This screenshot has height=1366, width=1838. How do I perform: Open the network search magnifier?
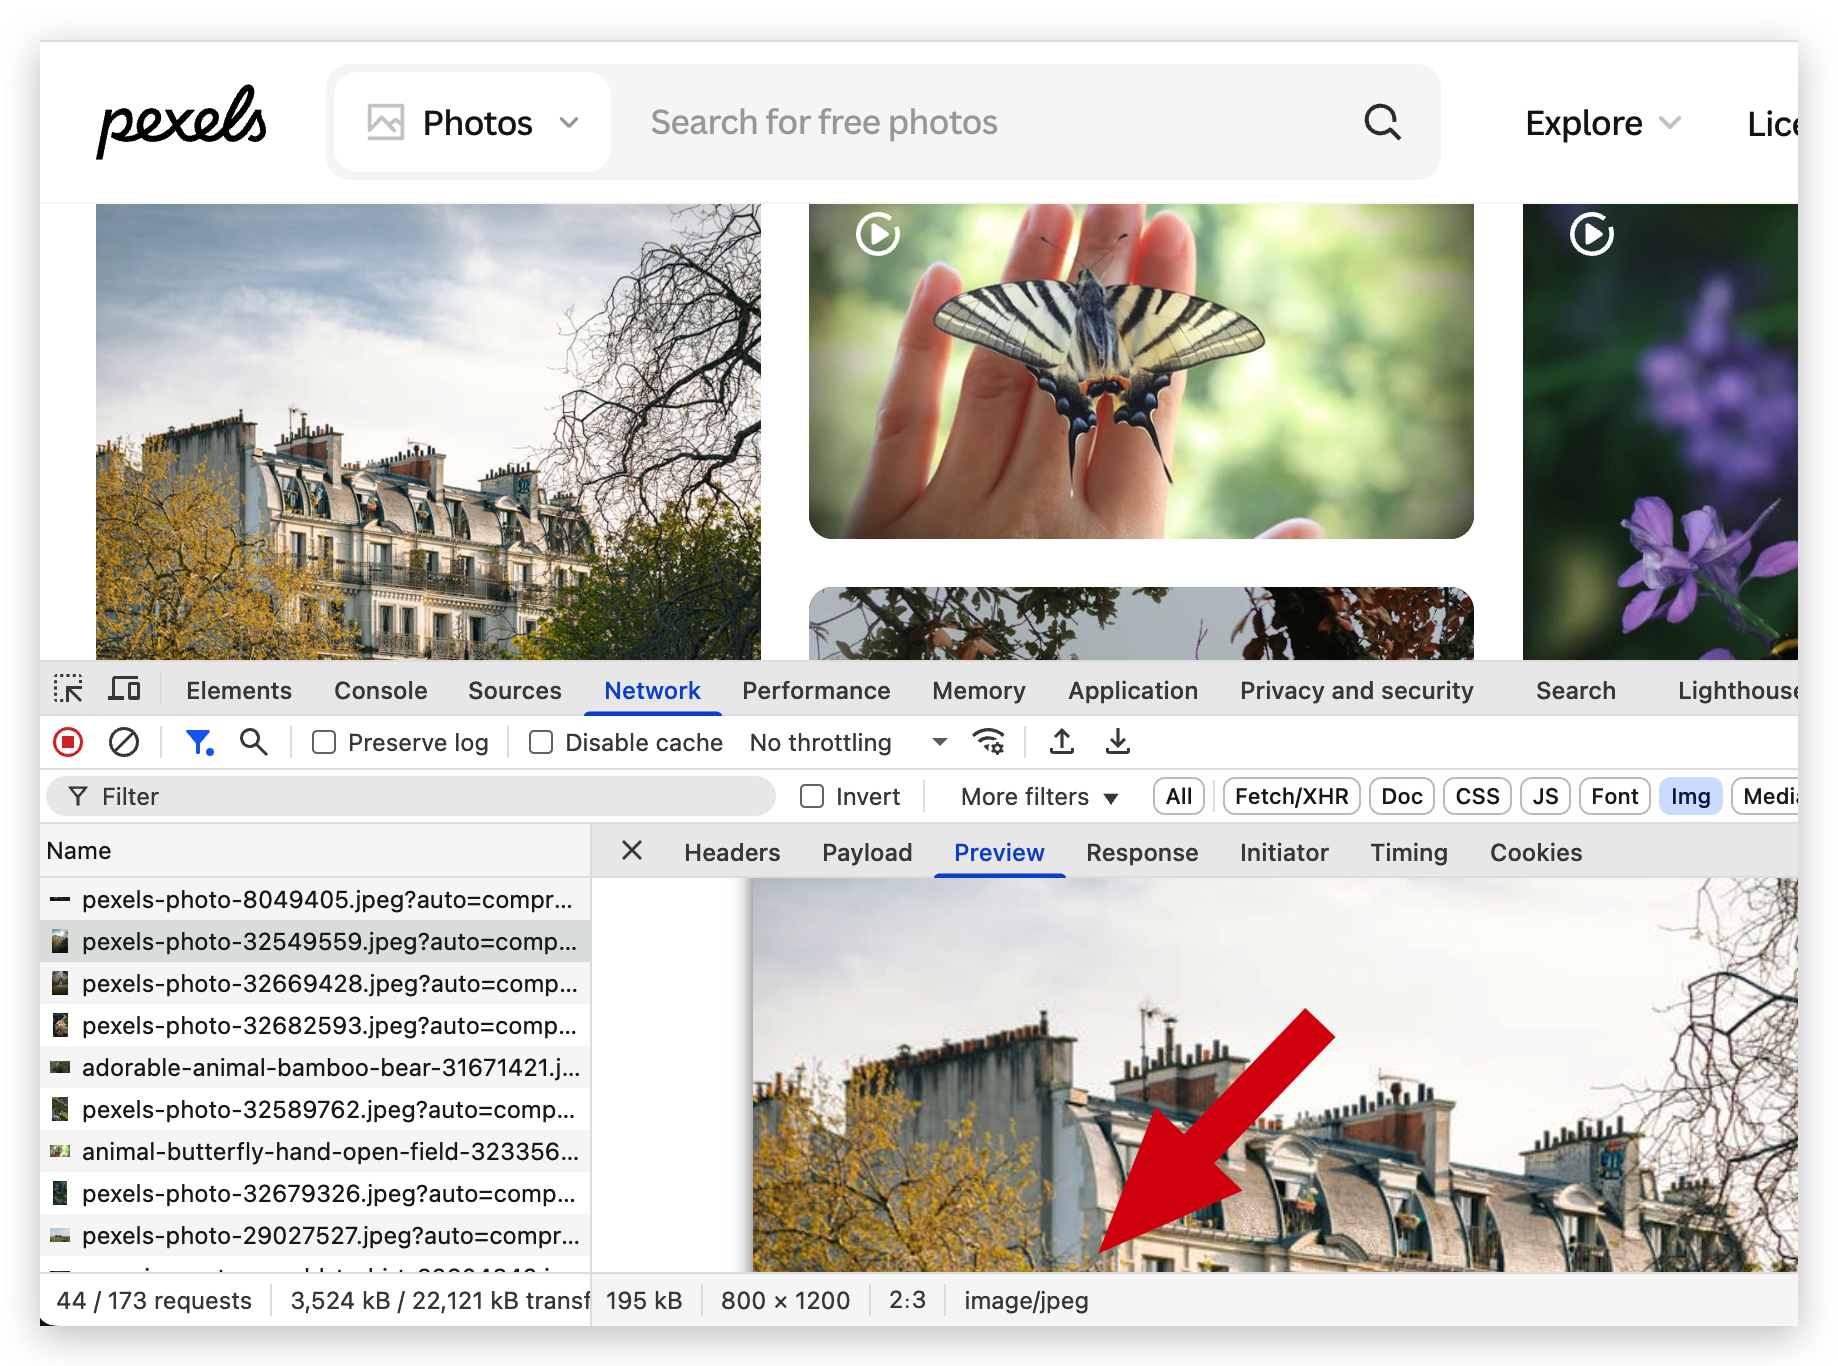click(x=254, y=742)
